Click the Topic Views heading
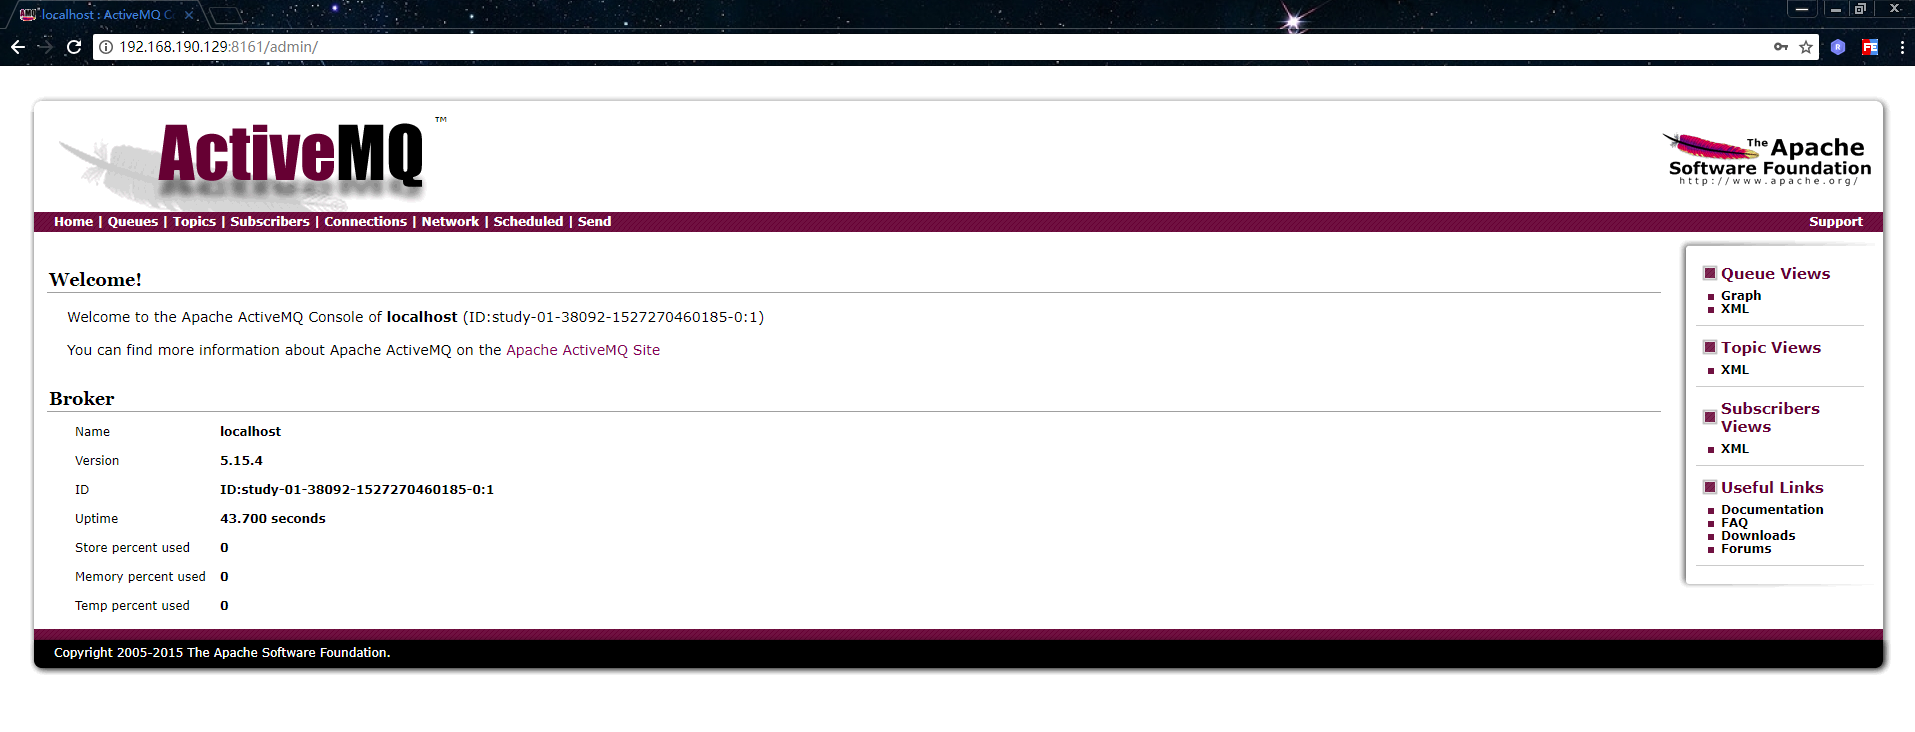 tap(1771, 348)
